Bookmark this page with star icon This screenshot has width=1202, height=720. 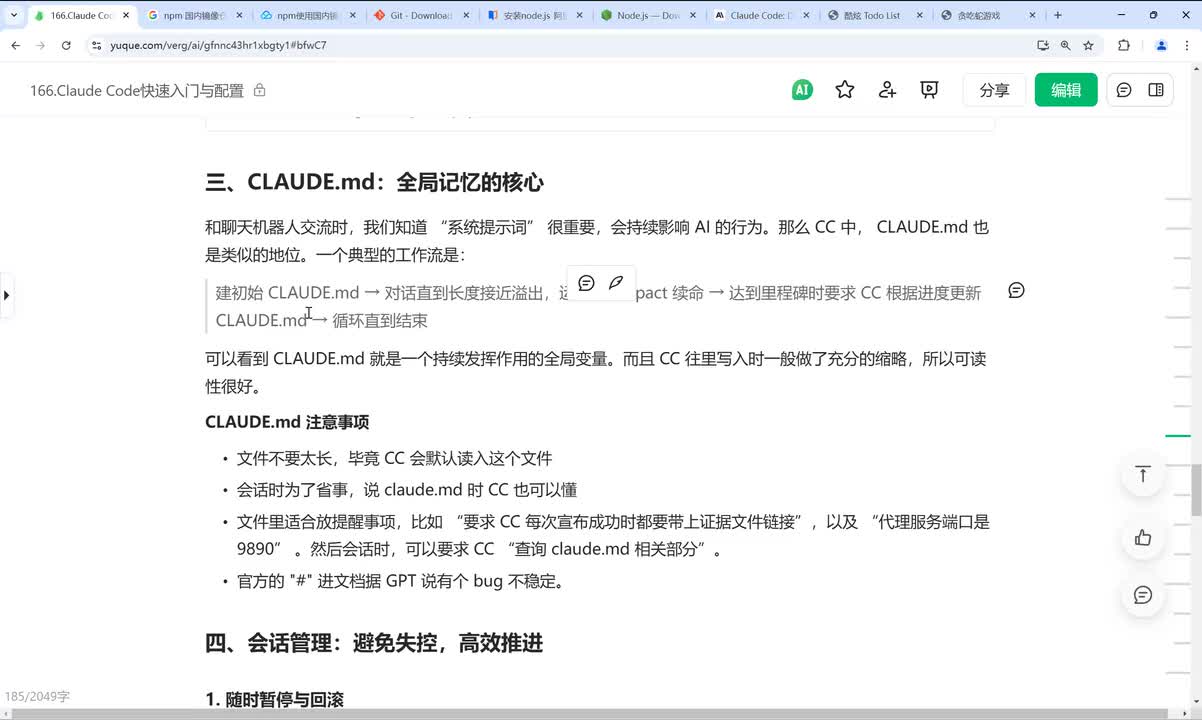[1088, 46]
